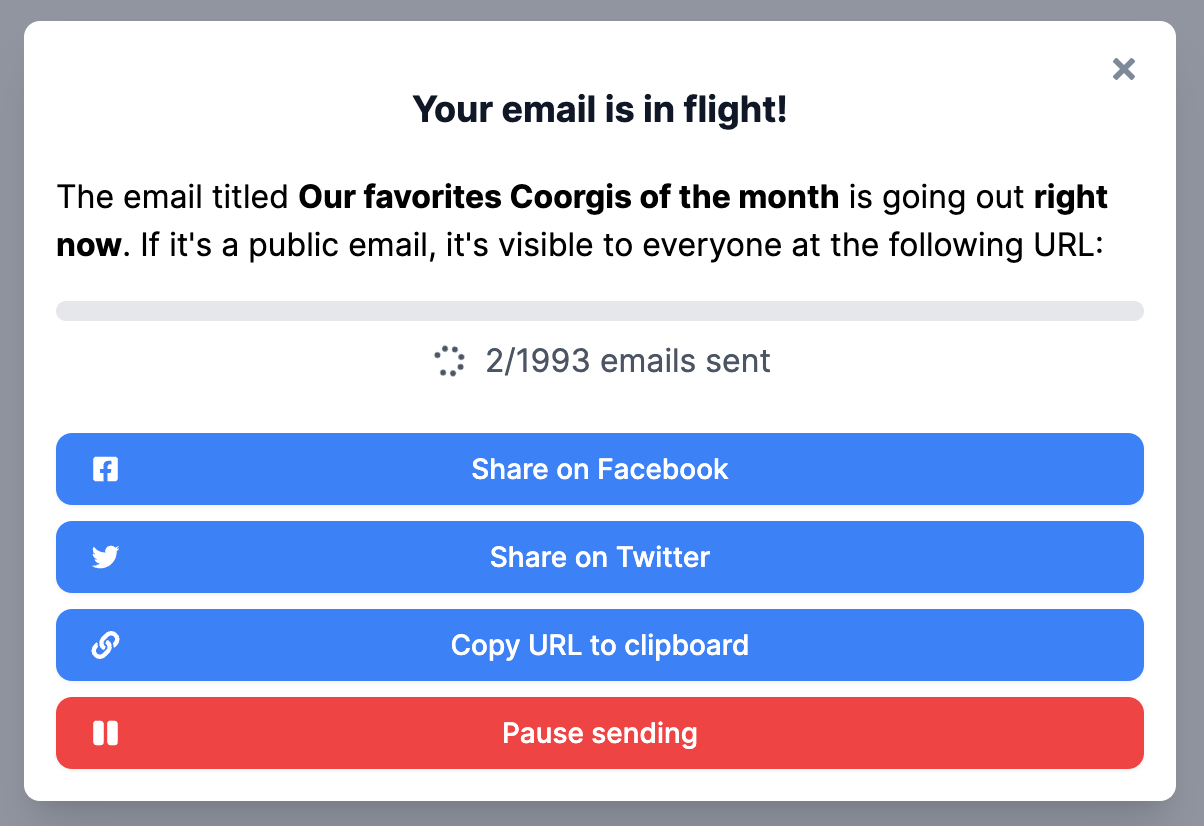
Task: Click the email sending progress bar
Action: 600,311
